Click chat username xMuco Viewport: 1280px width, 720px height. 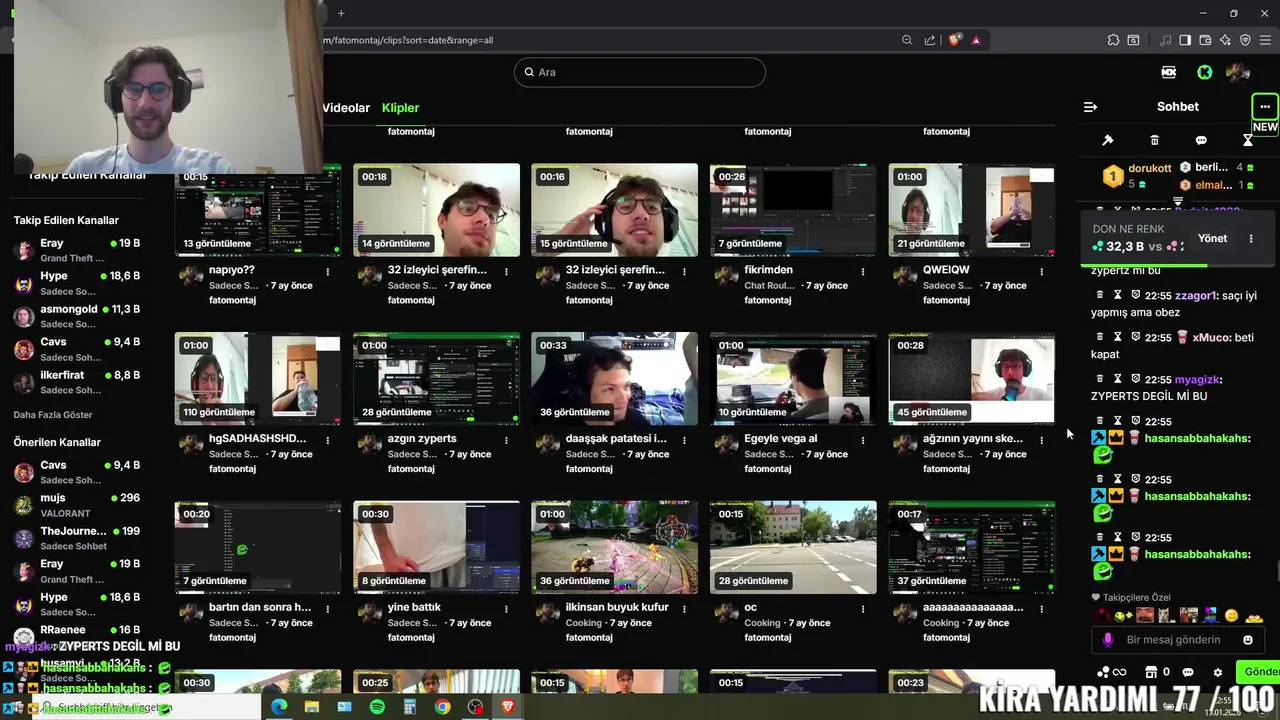(1211, 338)
